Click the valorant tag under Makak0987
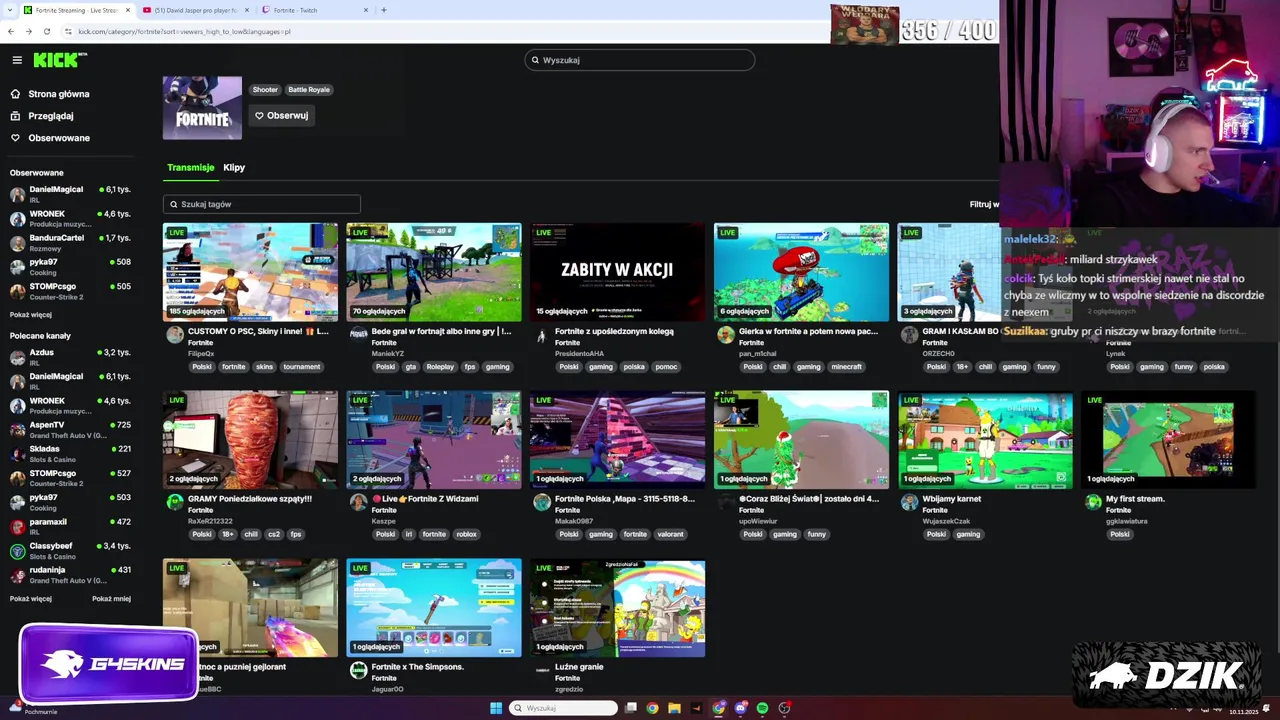 tap(671, 534)
